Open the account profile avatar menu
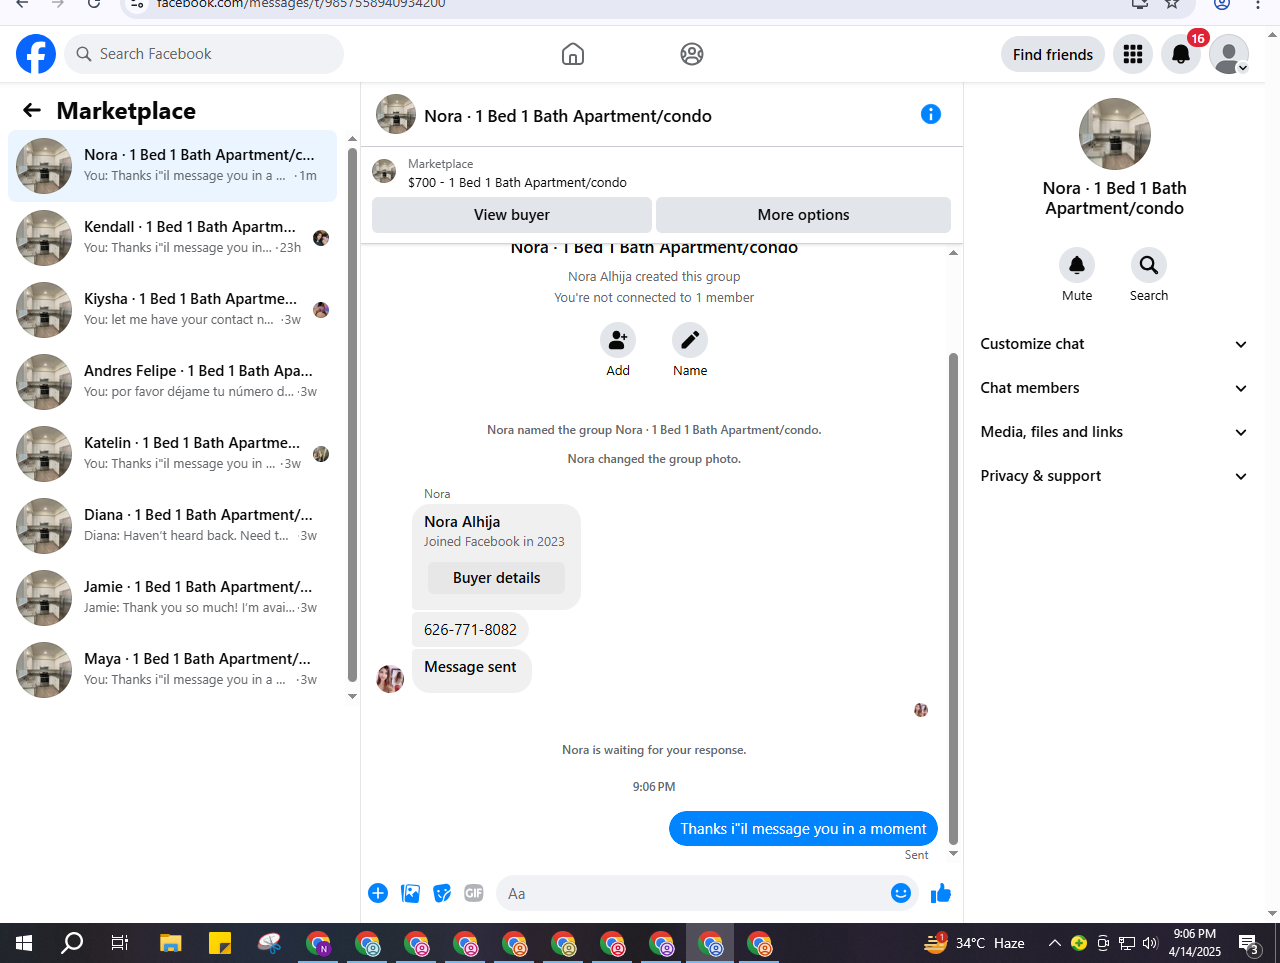 [x=1229, y=54]
